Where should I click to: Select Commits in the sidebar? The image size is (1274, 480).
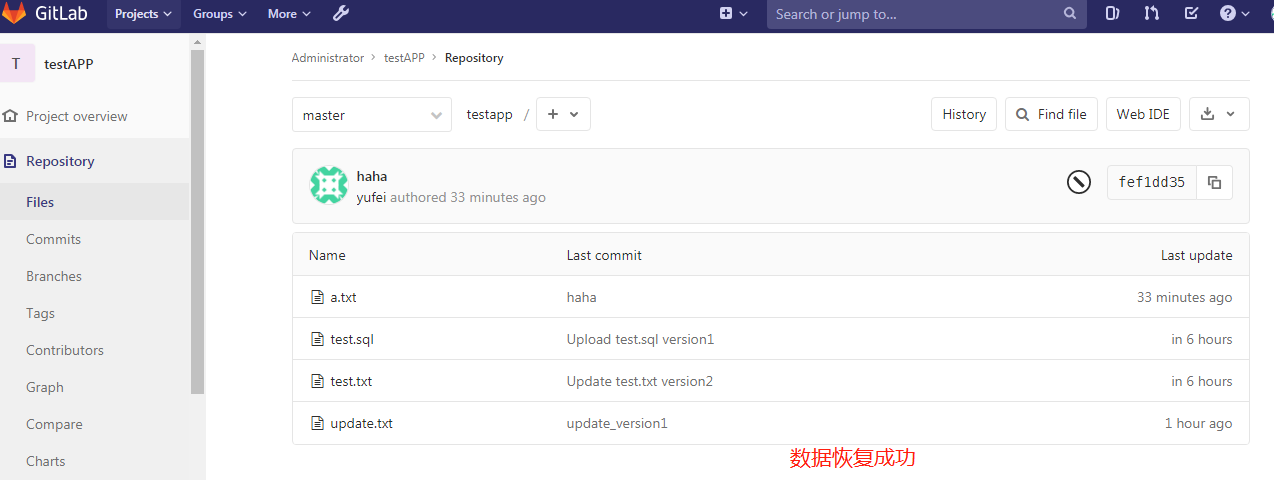tap(54, 239)
